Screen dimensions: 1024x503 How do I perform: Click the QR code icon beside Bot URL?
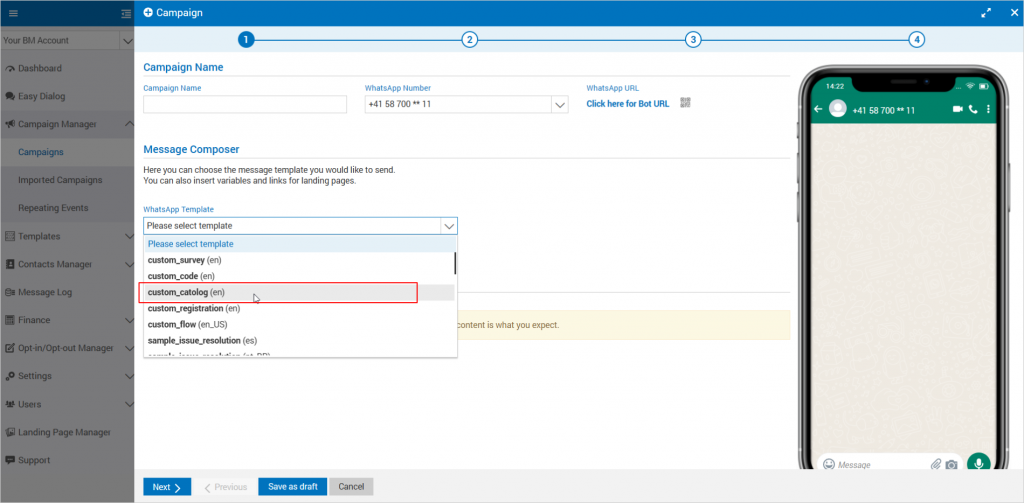pyautogui.click(x=686, y=103)
